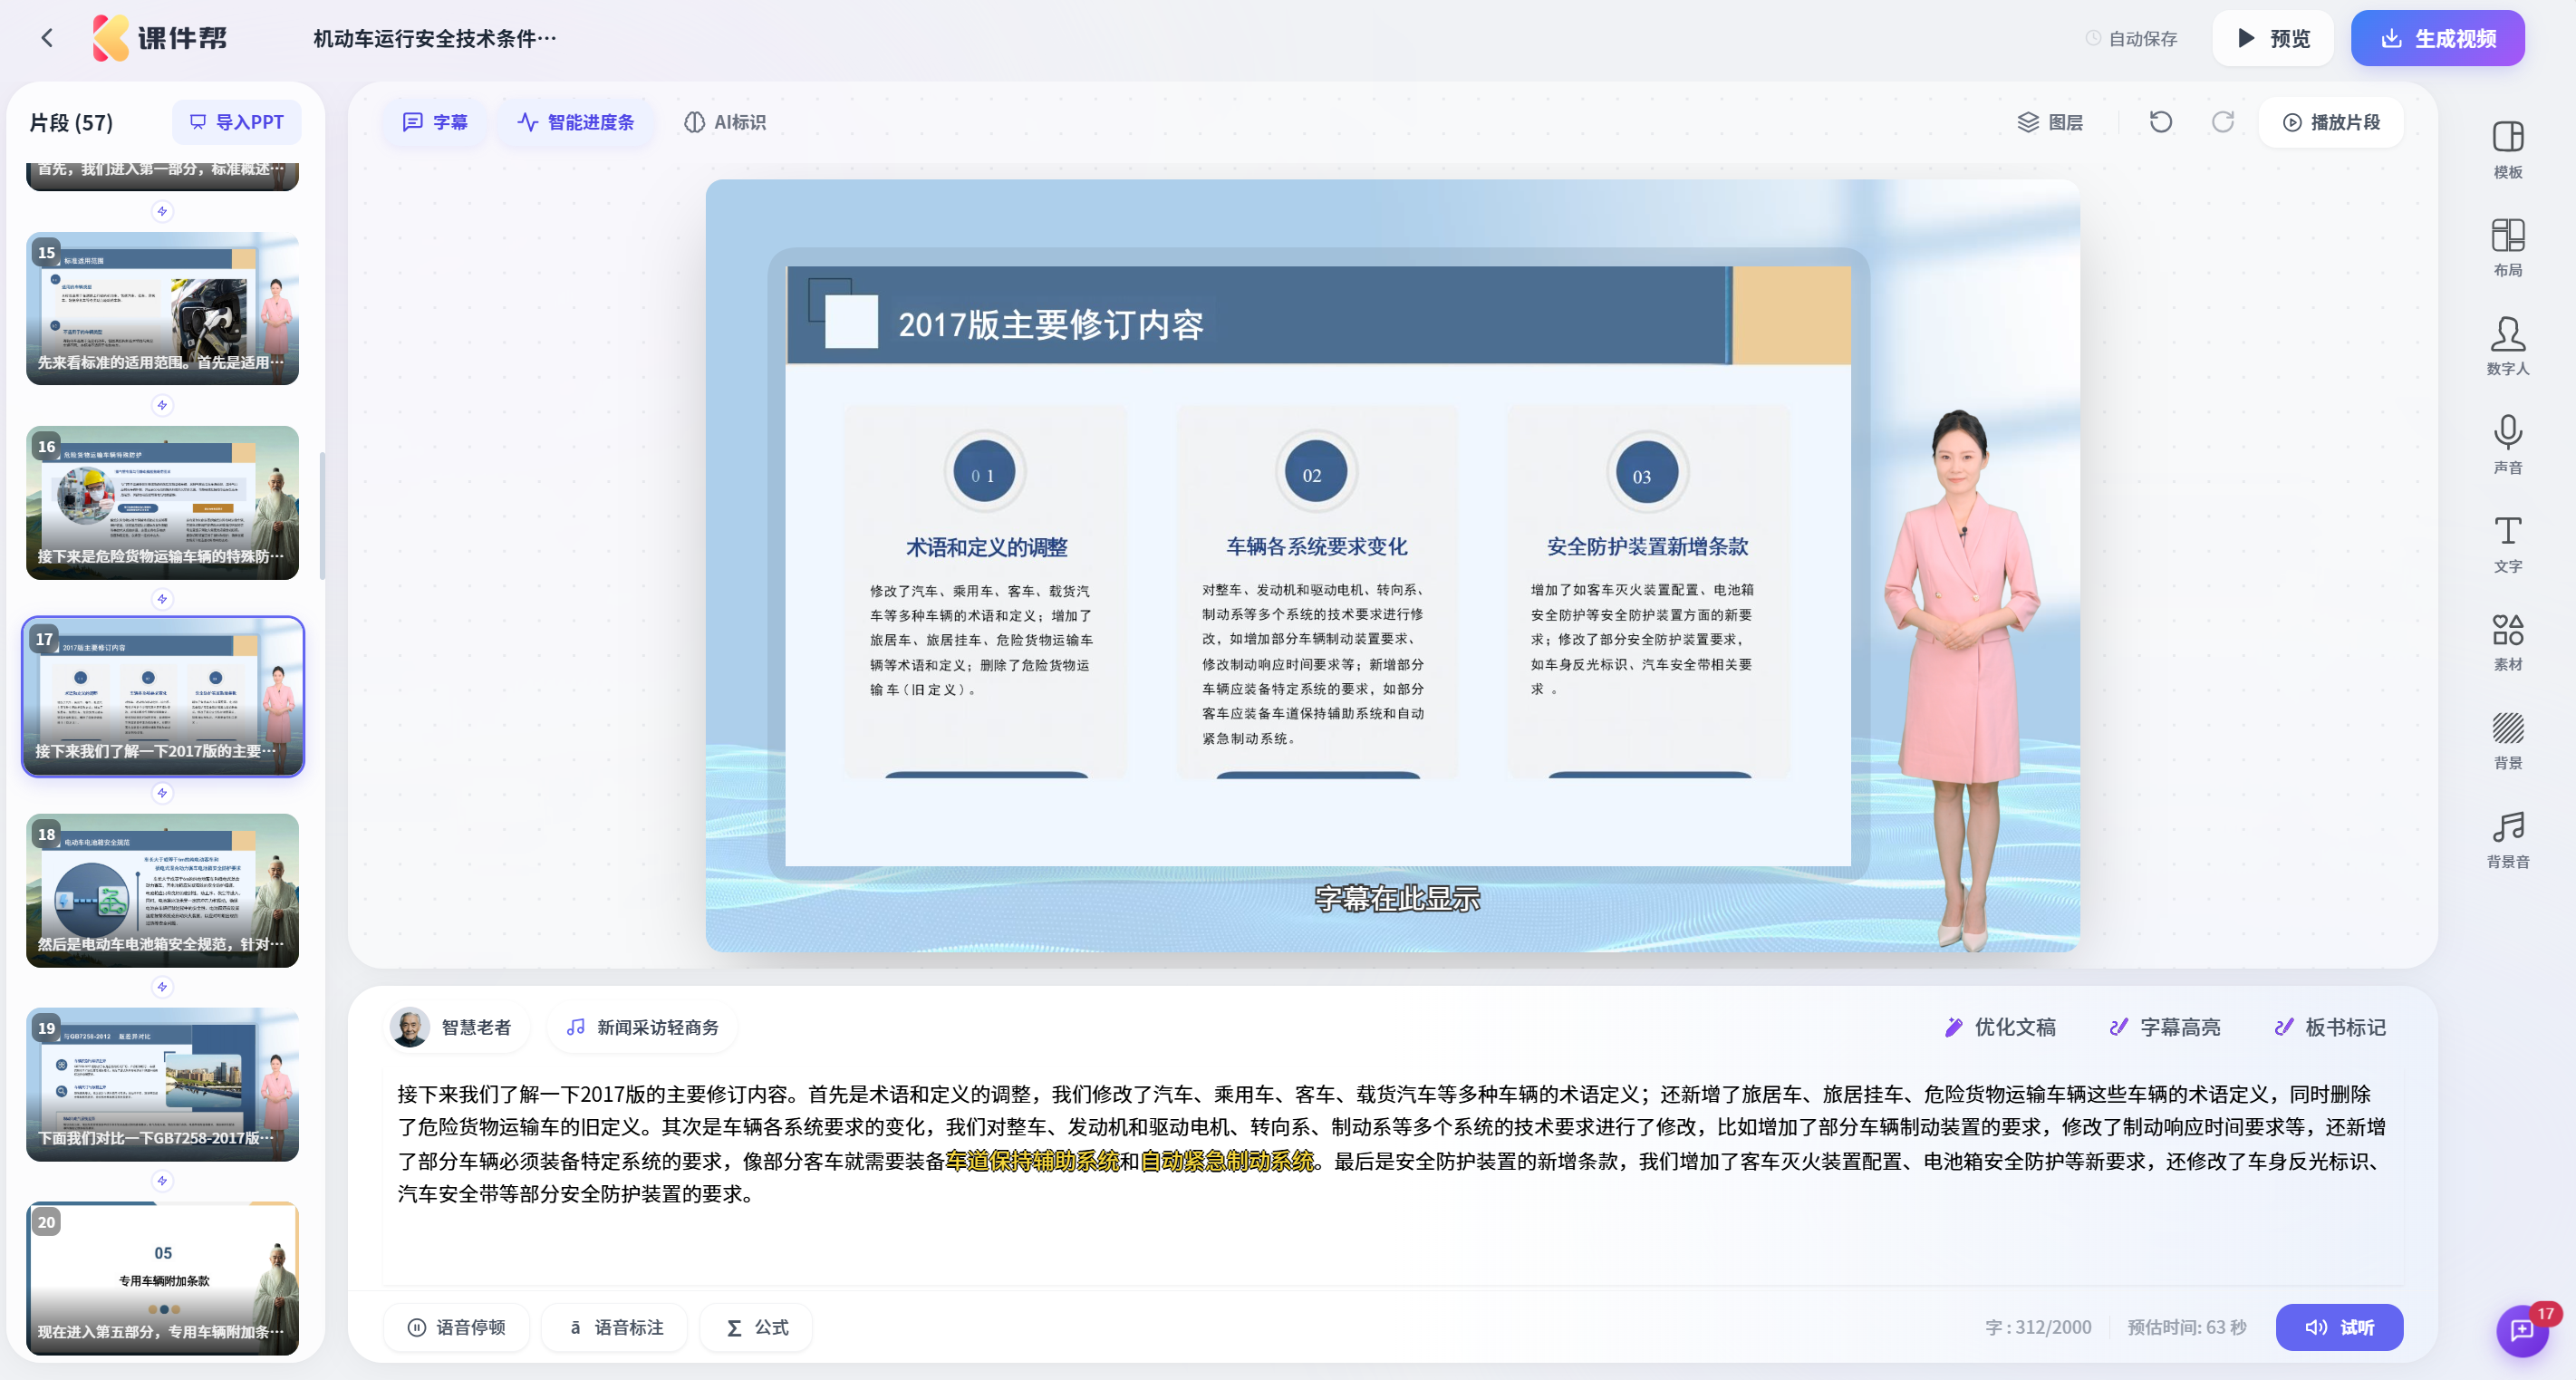Select segment thumbnail 15
Image resolution: width=2576 pixels, height=1380 pixels.
162,308
